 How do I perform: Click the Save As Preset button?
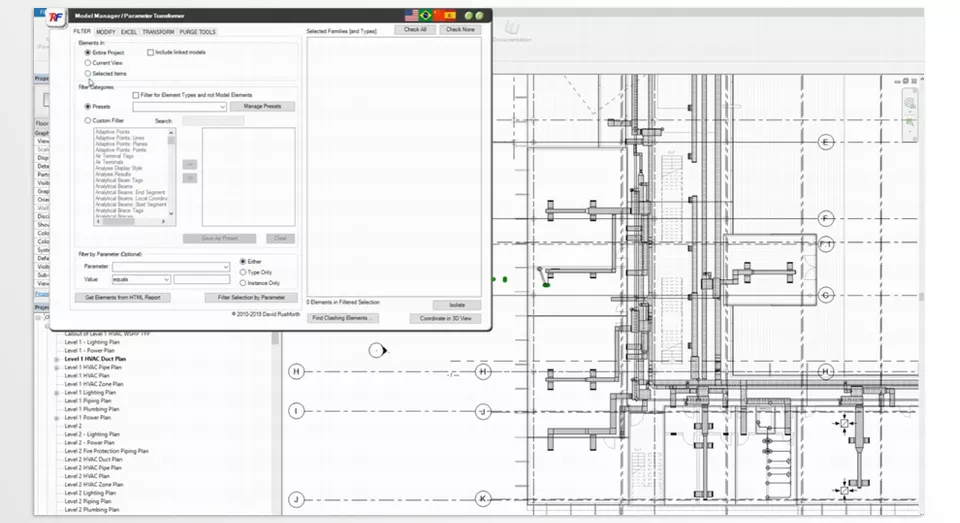[x=219, y=238]
